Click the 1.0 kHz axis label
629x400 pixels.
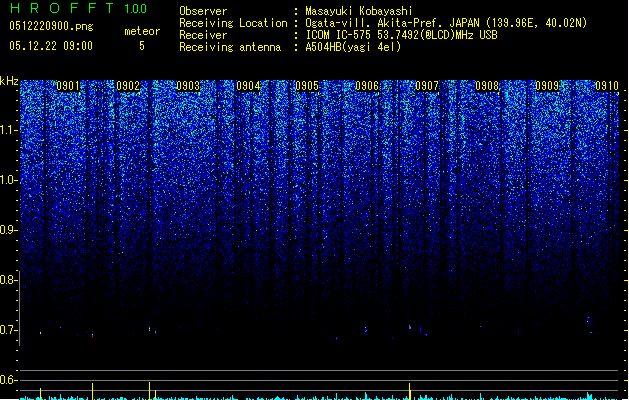(8, 180)
